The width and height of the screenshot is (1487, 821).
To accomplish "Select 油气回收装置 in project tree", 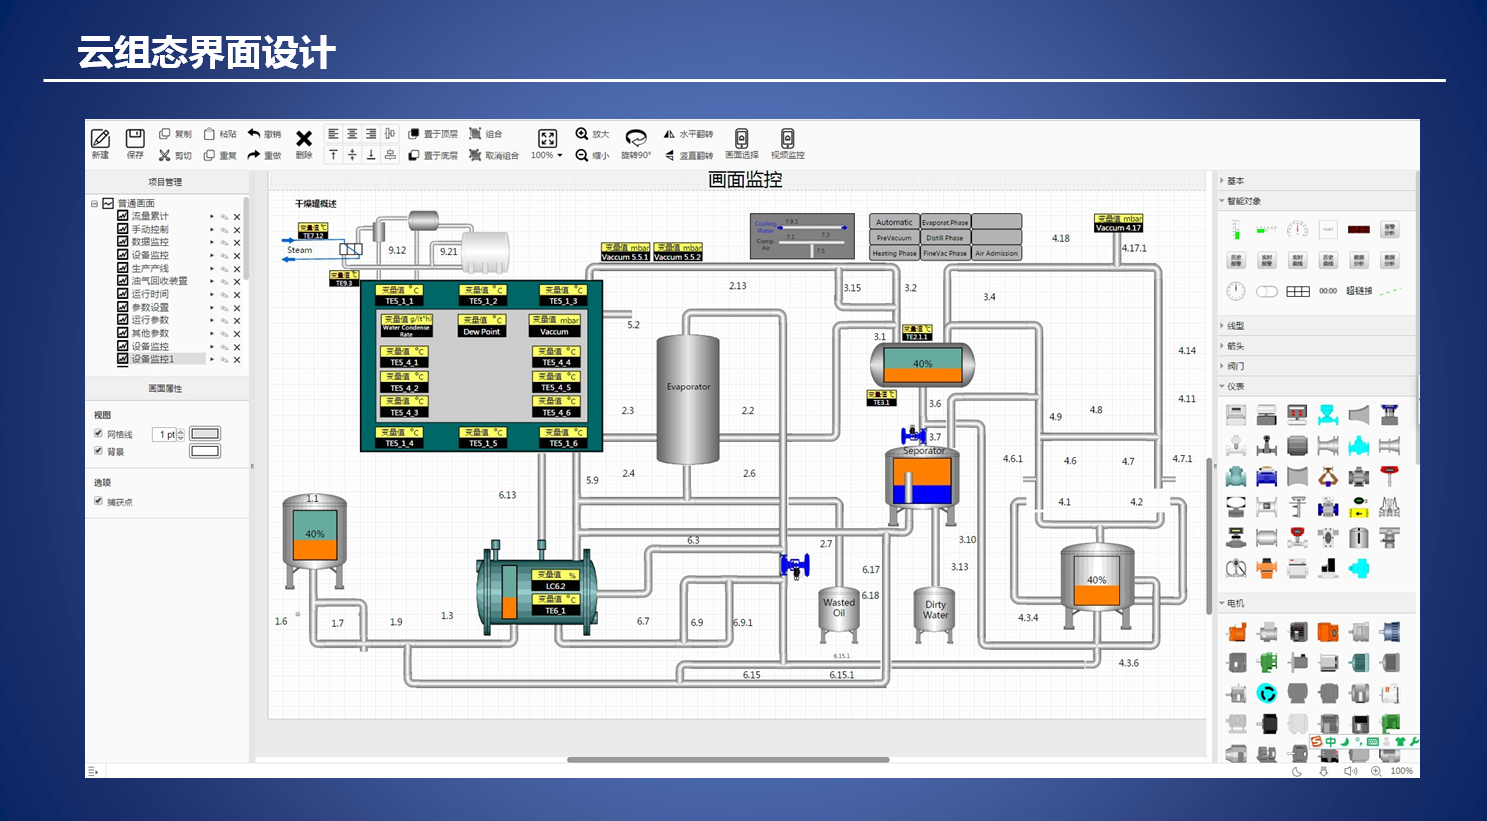I will click(159, 281).
